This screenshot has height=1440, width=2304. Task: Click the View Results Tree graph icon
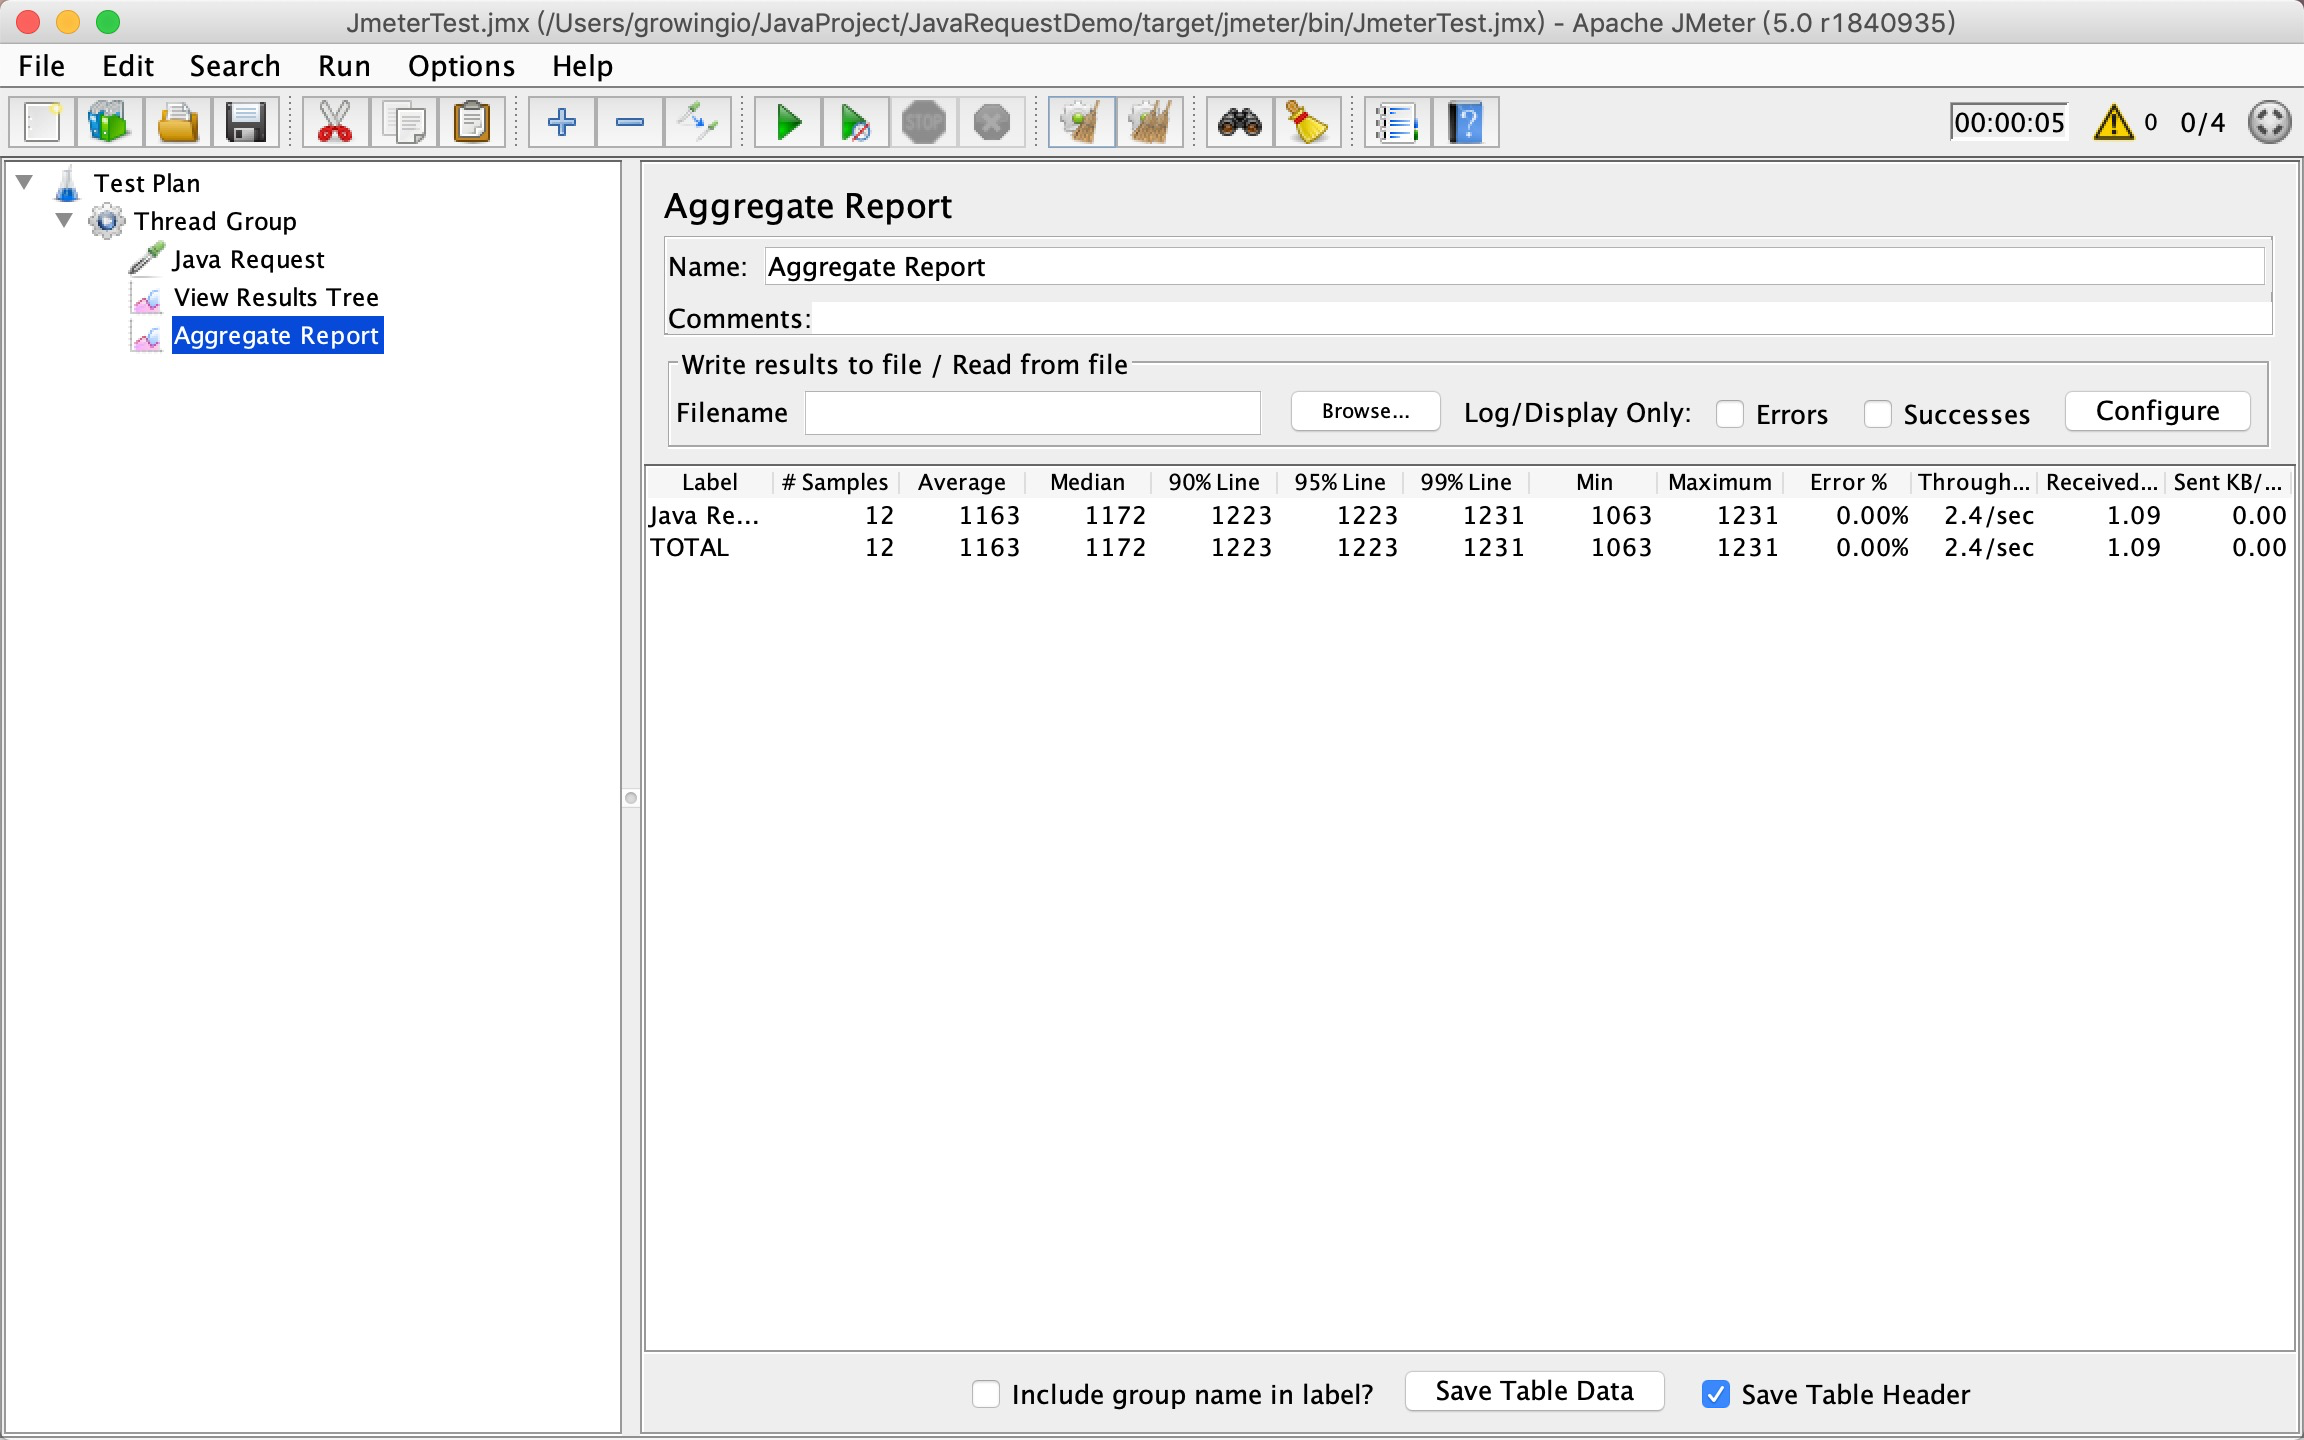click(x=147, y=297)
